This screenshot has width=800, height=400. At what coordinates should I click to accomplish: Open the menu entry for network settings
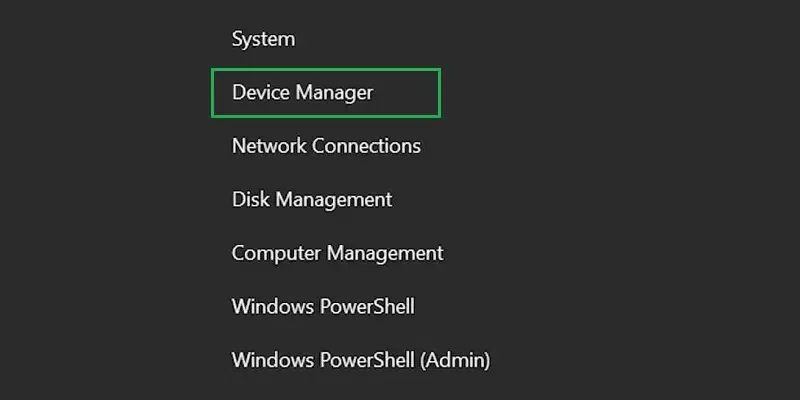click(326, 146)
